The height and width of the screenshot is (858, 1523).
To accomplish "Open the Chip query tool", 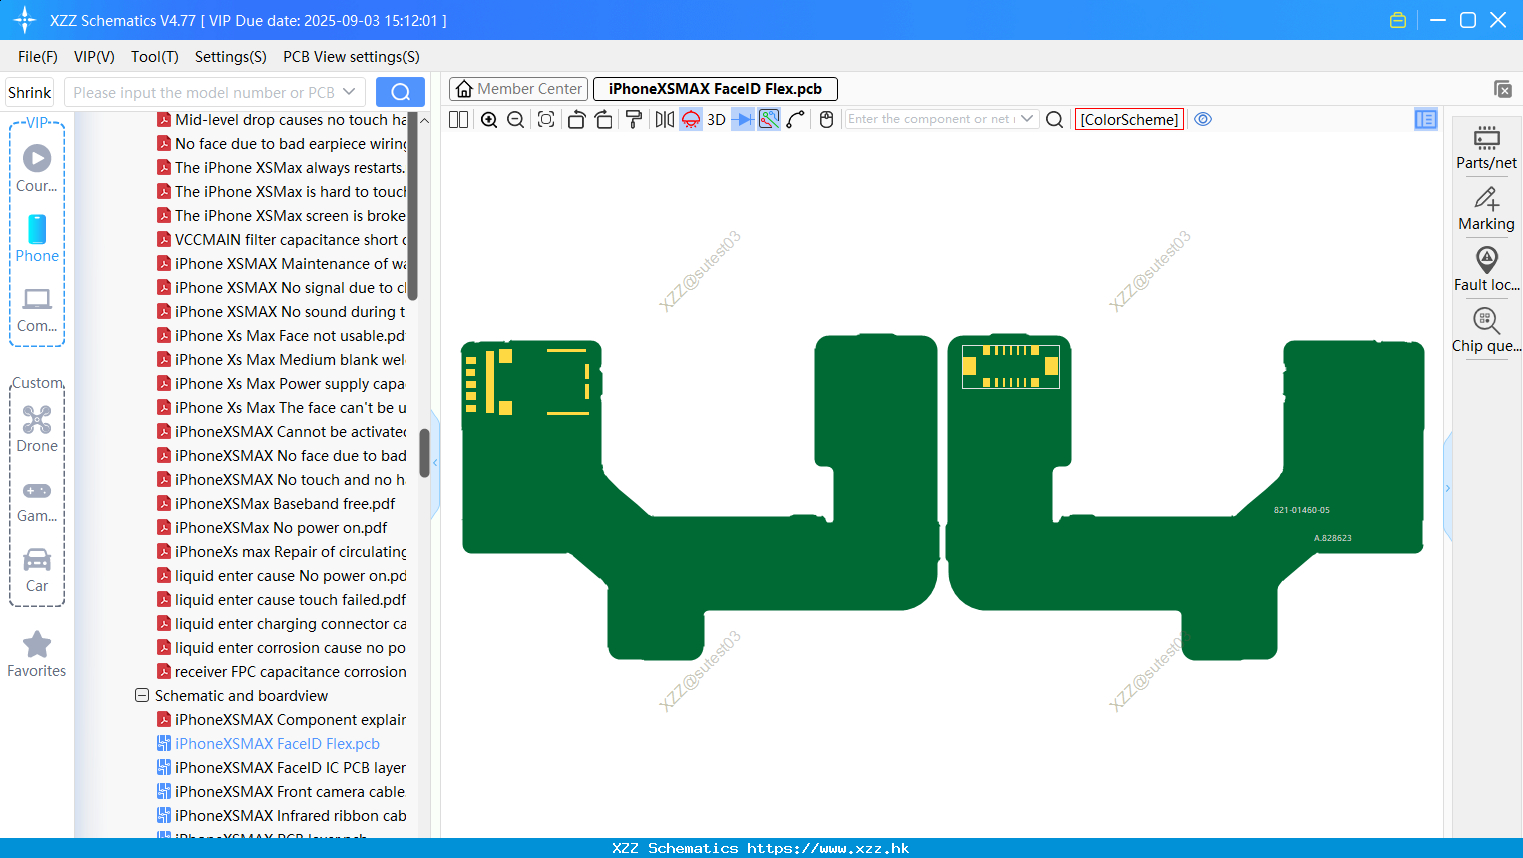I will point(1486,330).
